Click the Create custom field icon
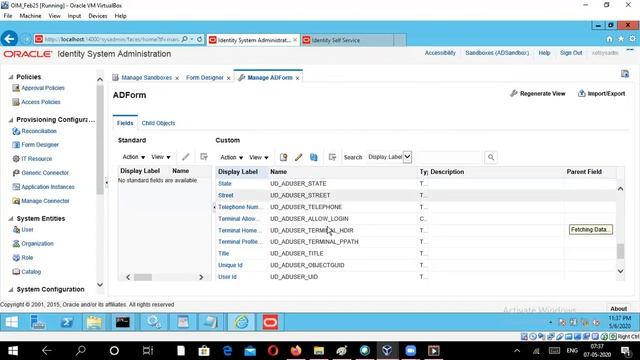The image size is (640, 360). coord(283,157)
